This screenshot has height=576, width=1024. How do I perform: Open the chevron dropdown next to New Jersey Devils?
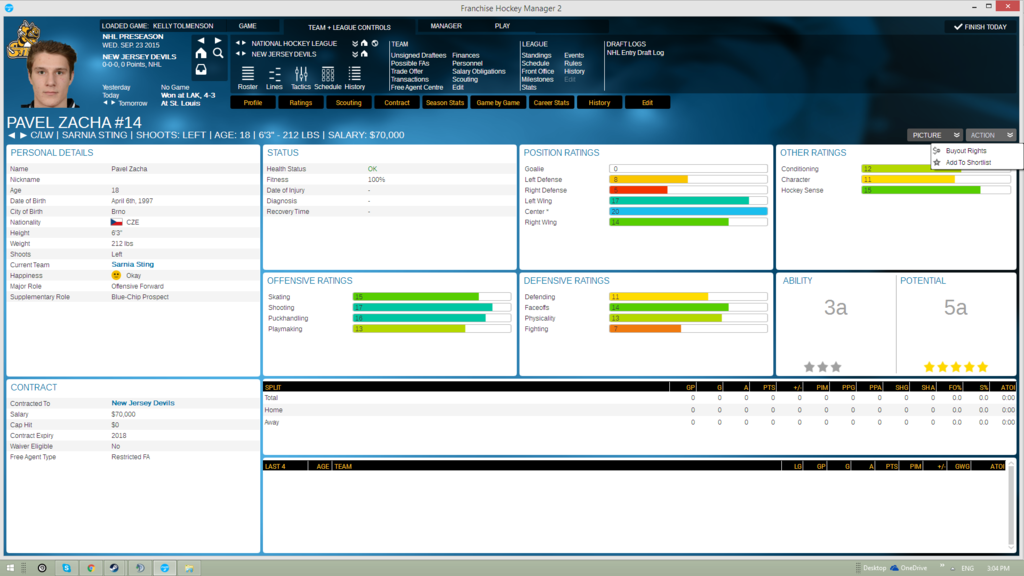[x=354, y=53]
